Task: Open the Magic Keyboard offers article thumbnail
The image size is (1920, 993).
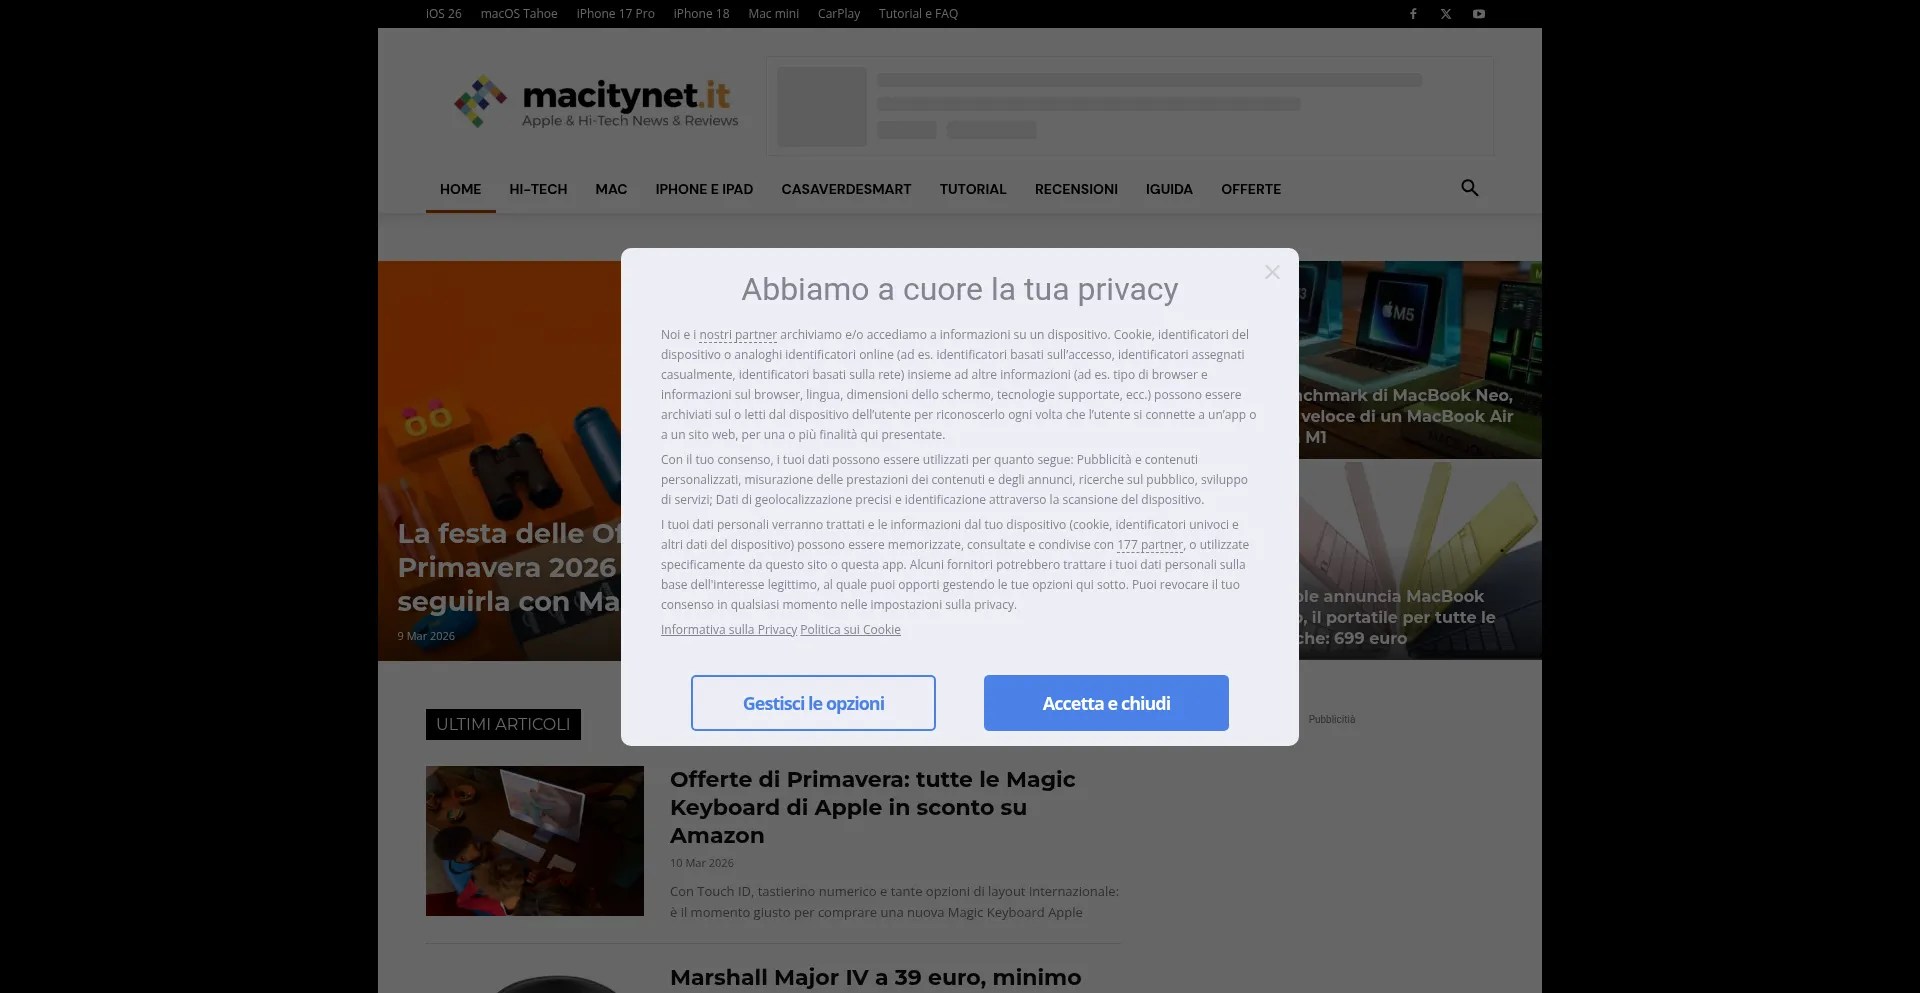Action: pos(535,841)
